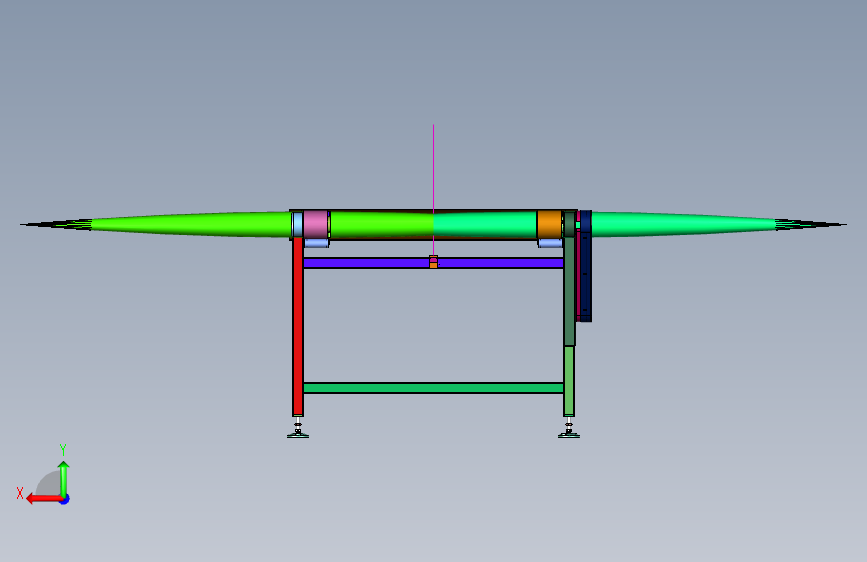
Task: Click the green Y axis arrow on triad
Action: tap(64, 480)
